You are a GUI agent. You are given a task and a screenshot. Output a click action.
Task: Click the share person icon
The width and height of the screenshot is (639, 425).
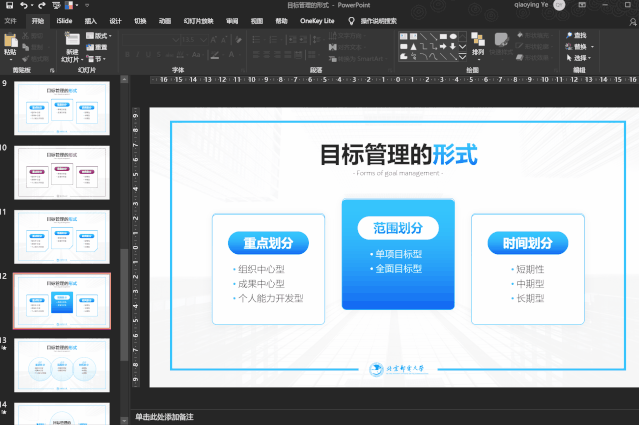(633, 22)
